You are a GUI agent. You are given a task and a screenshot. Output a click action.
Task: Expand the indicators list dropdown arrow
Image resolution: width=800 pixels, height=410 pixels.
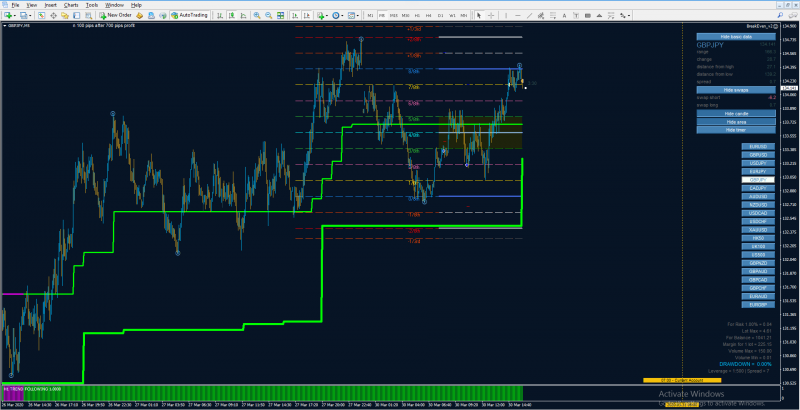click(327, 15)
